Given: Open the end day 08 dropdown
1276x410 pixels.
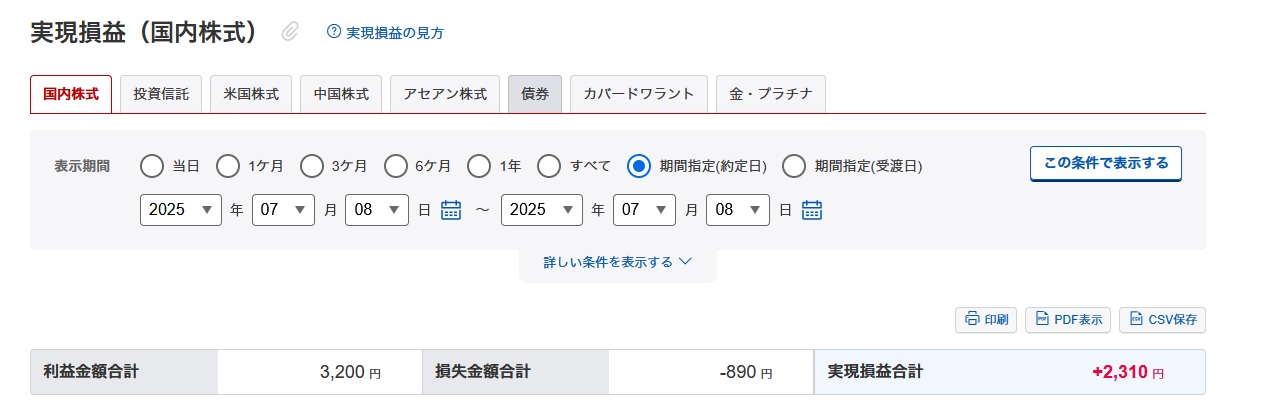Looking at the screenshot, I should click(738, 210).
